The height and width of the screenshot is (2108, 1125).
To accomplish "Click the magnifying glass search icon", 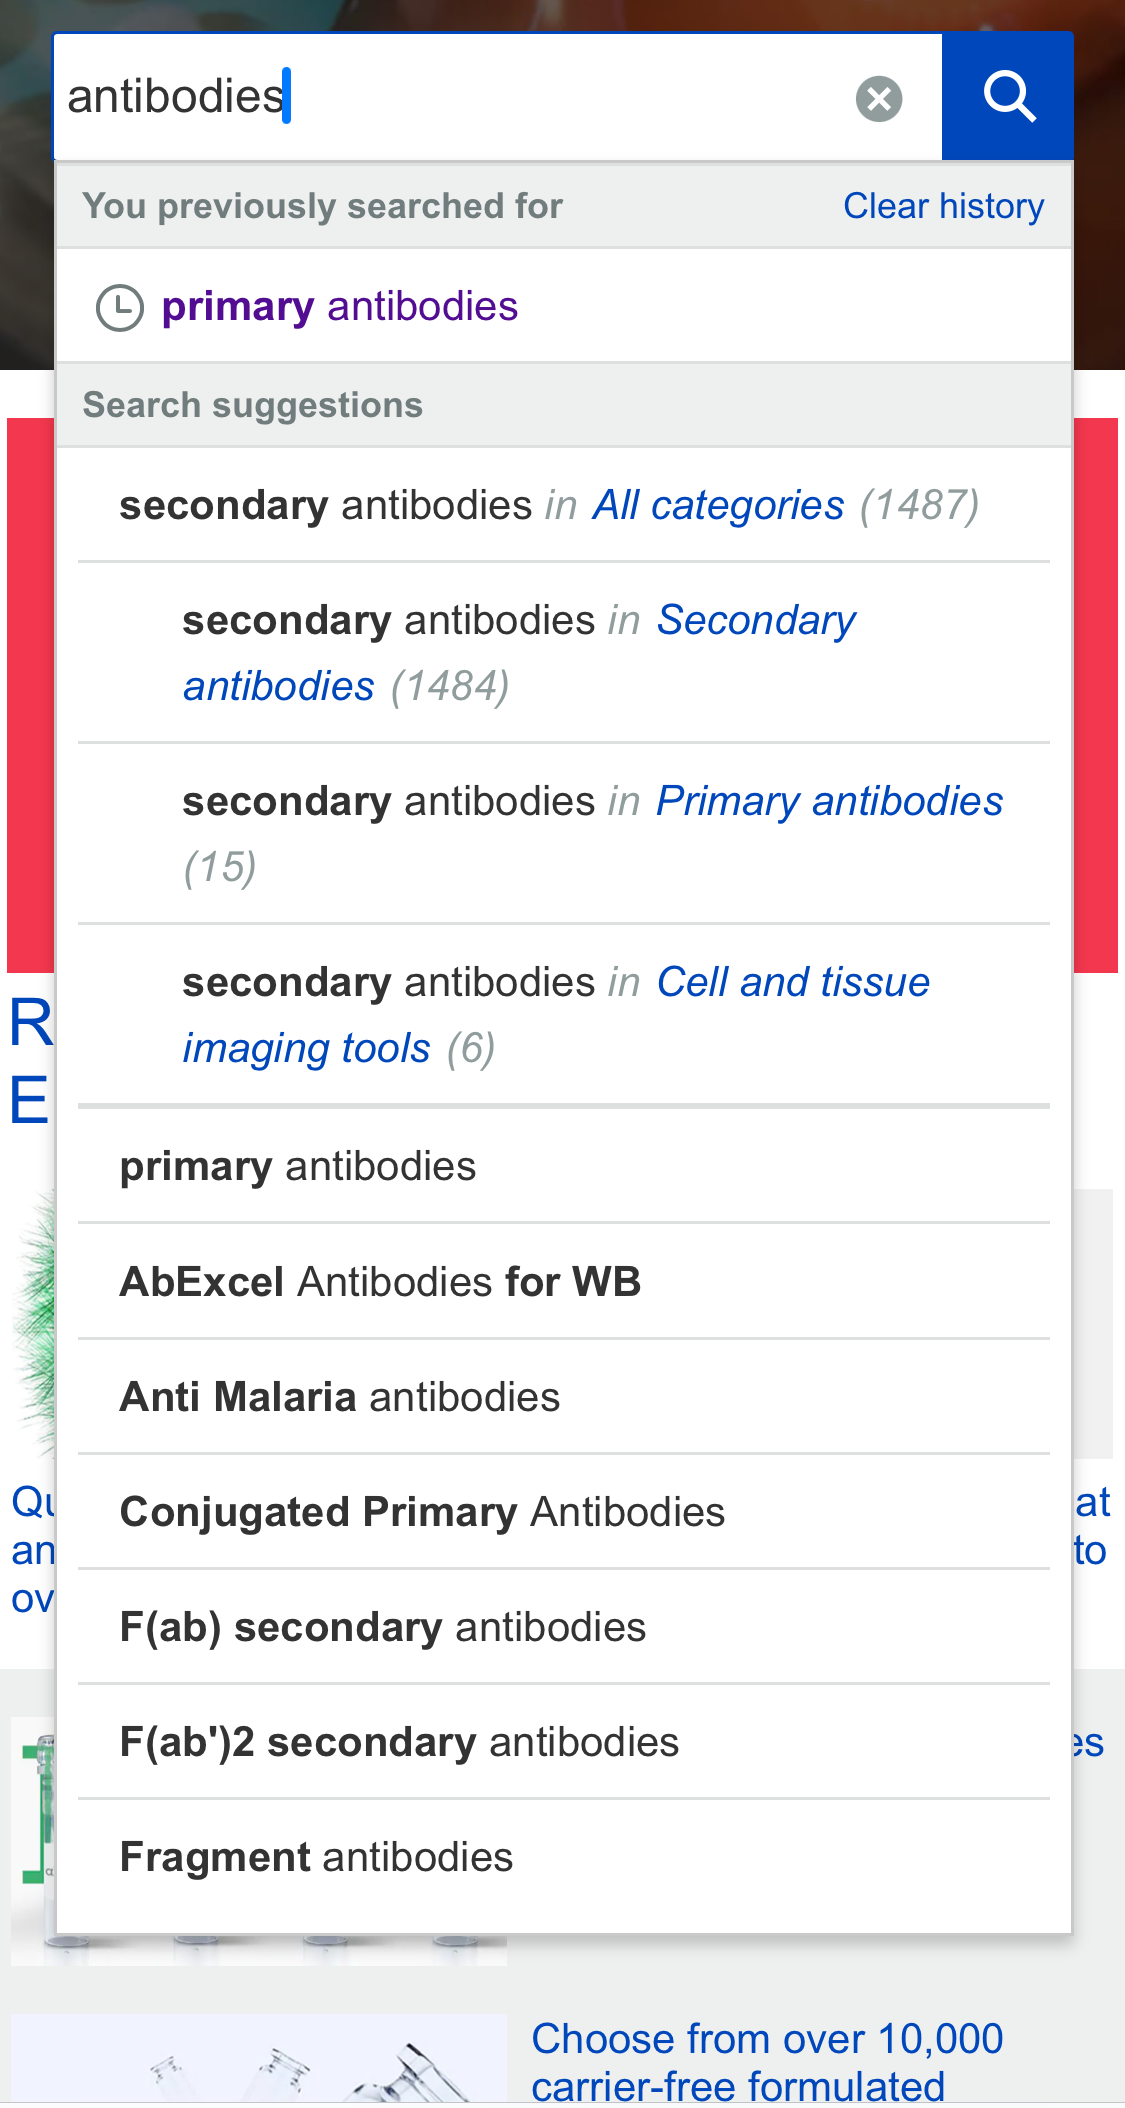I will pos(1006,96).
